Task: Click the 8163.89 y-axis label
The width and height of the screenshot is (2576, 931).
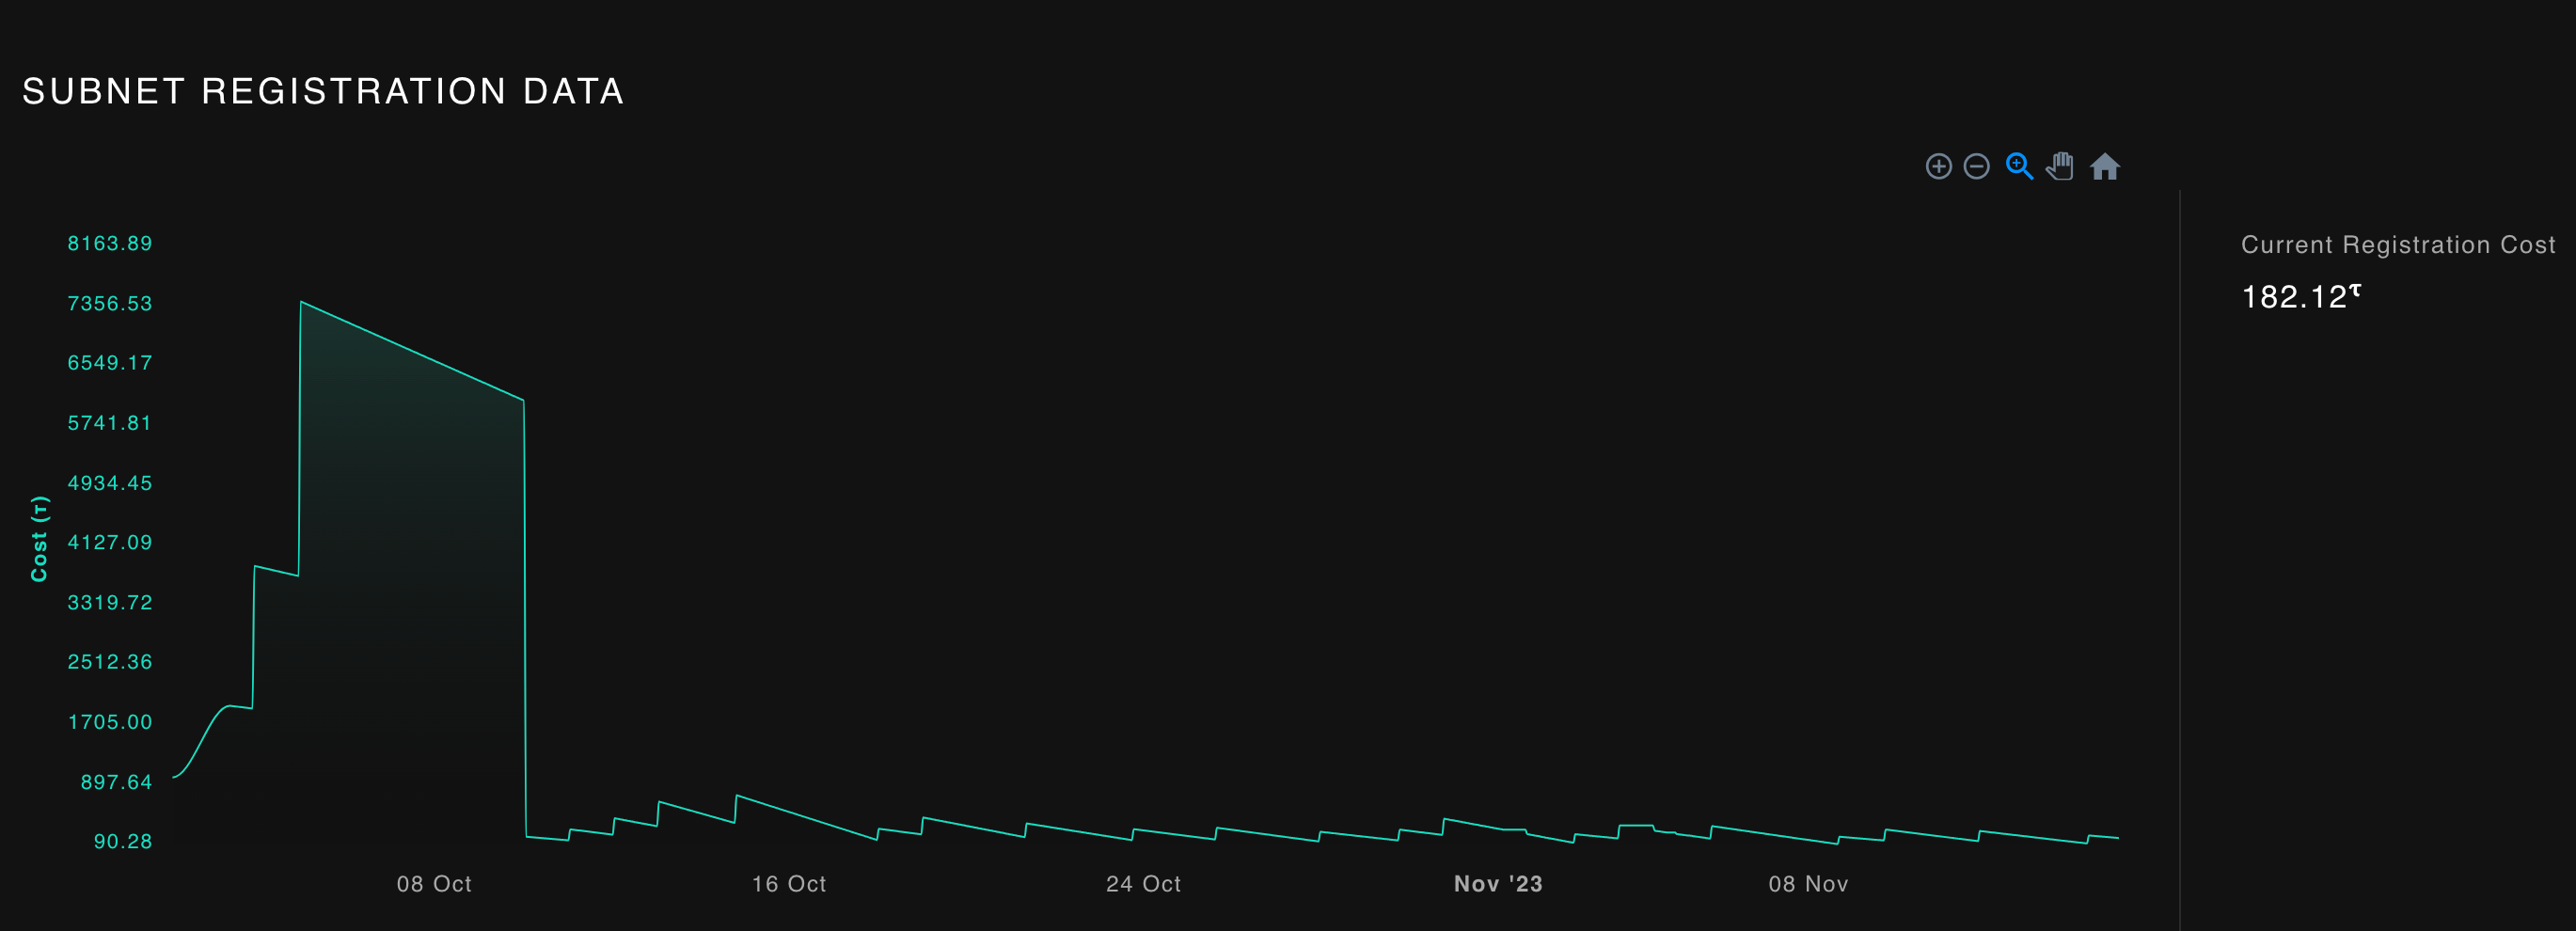Action: click(x=110, y=243)
